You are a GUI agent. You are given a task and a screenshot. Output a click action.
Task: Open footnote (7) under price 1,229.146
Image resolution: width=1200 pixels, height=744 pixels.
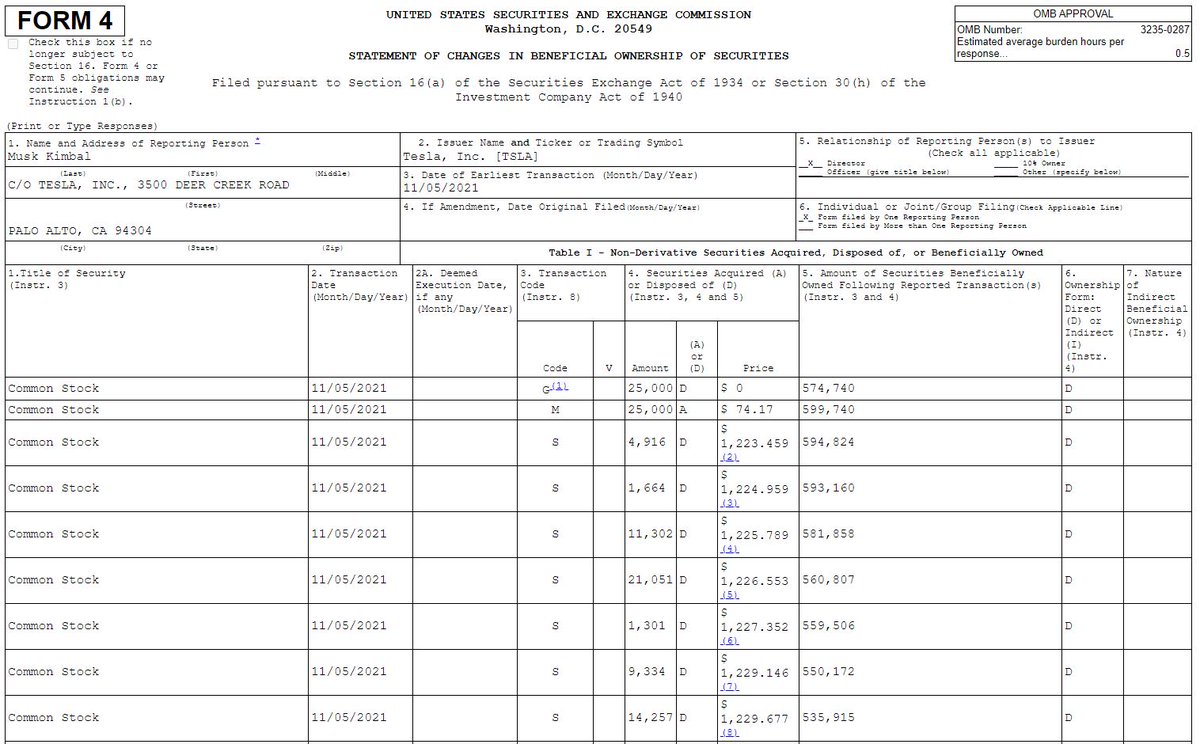[730, 686]
